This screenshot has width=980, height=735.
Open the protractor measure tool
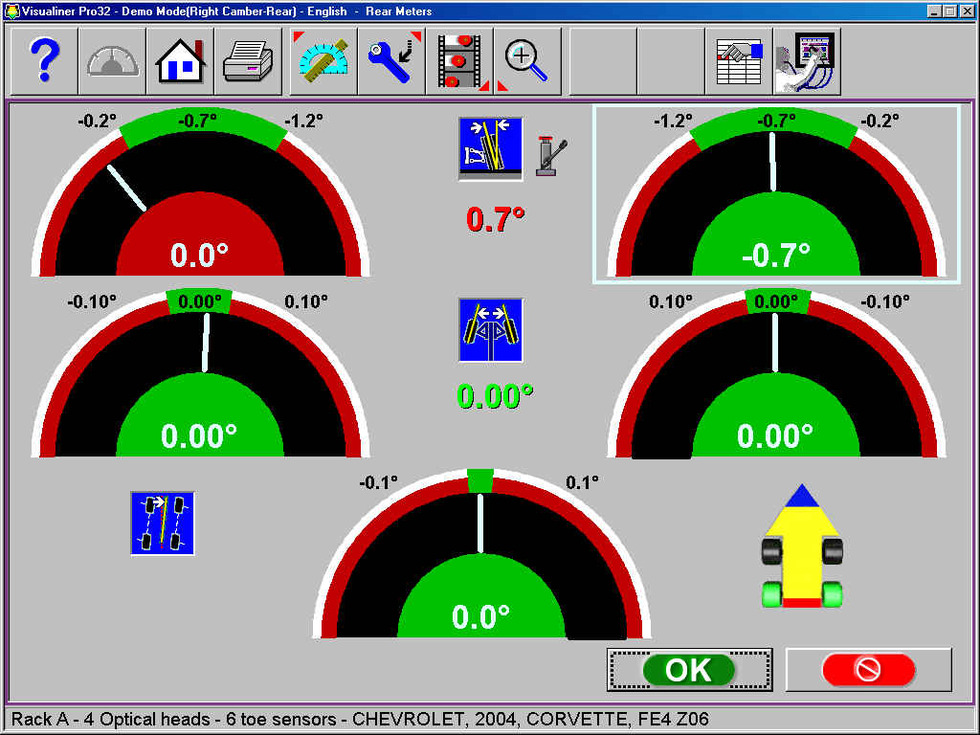point(324,62)
